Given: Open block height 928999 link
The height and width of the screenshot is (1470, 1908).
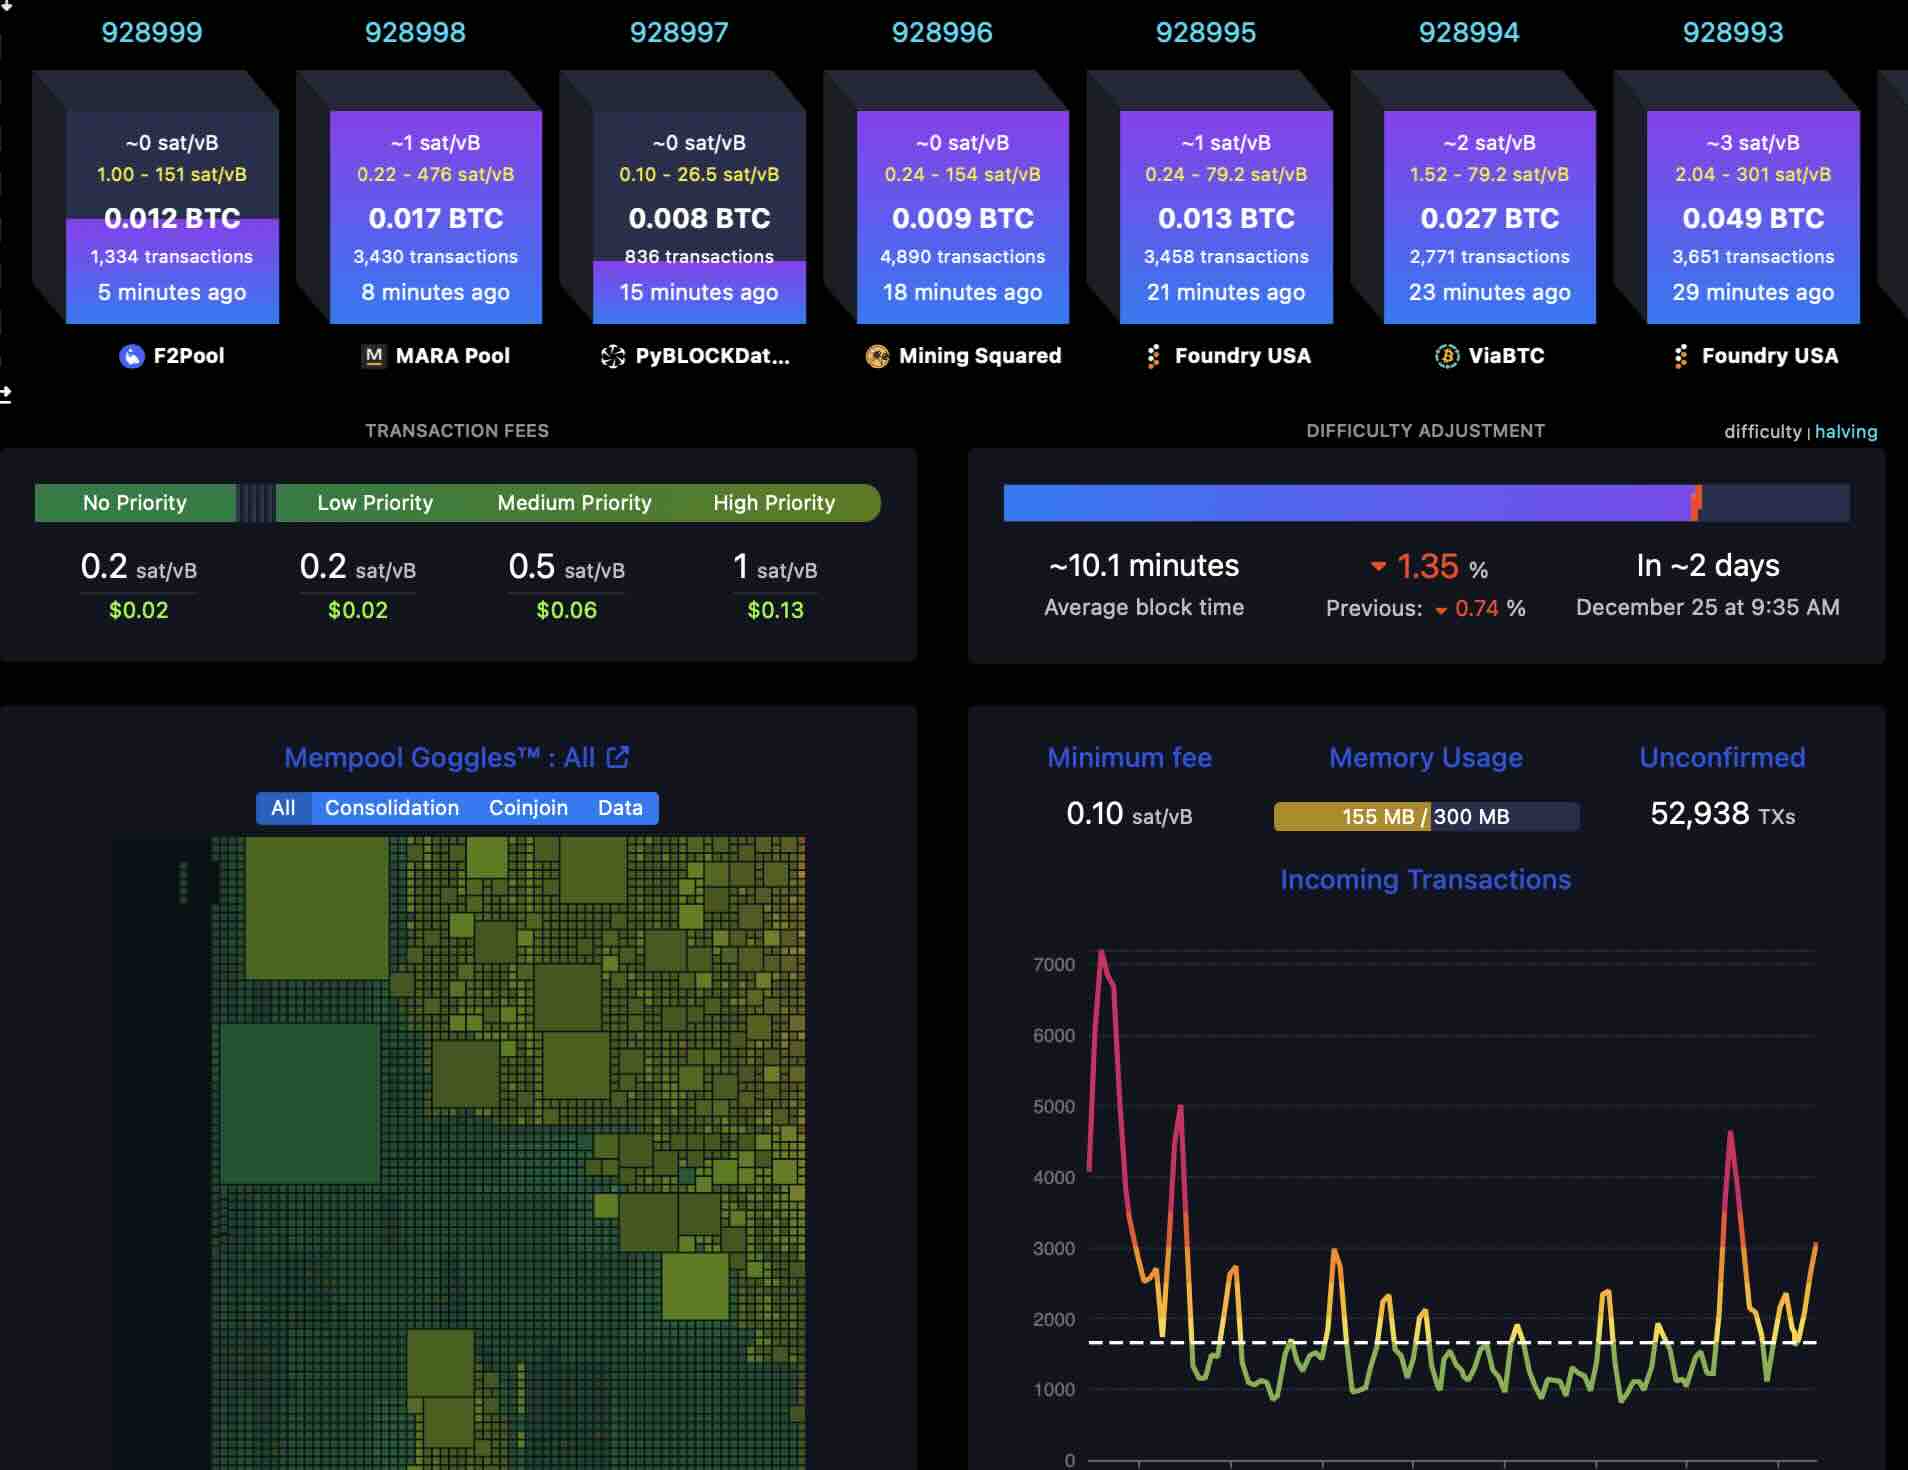Looking at the screenshot, I should 152,32.
